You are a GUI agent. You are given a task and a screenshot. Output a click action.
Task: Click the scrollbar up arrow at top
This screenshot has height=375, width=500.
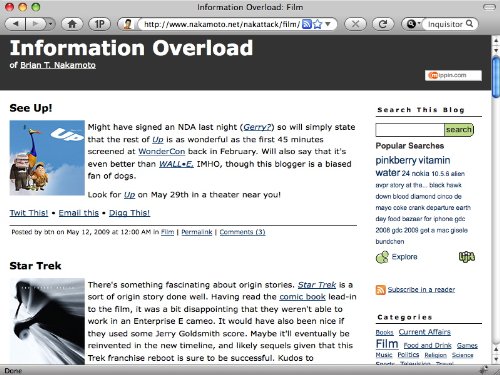click(496, 40)
